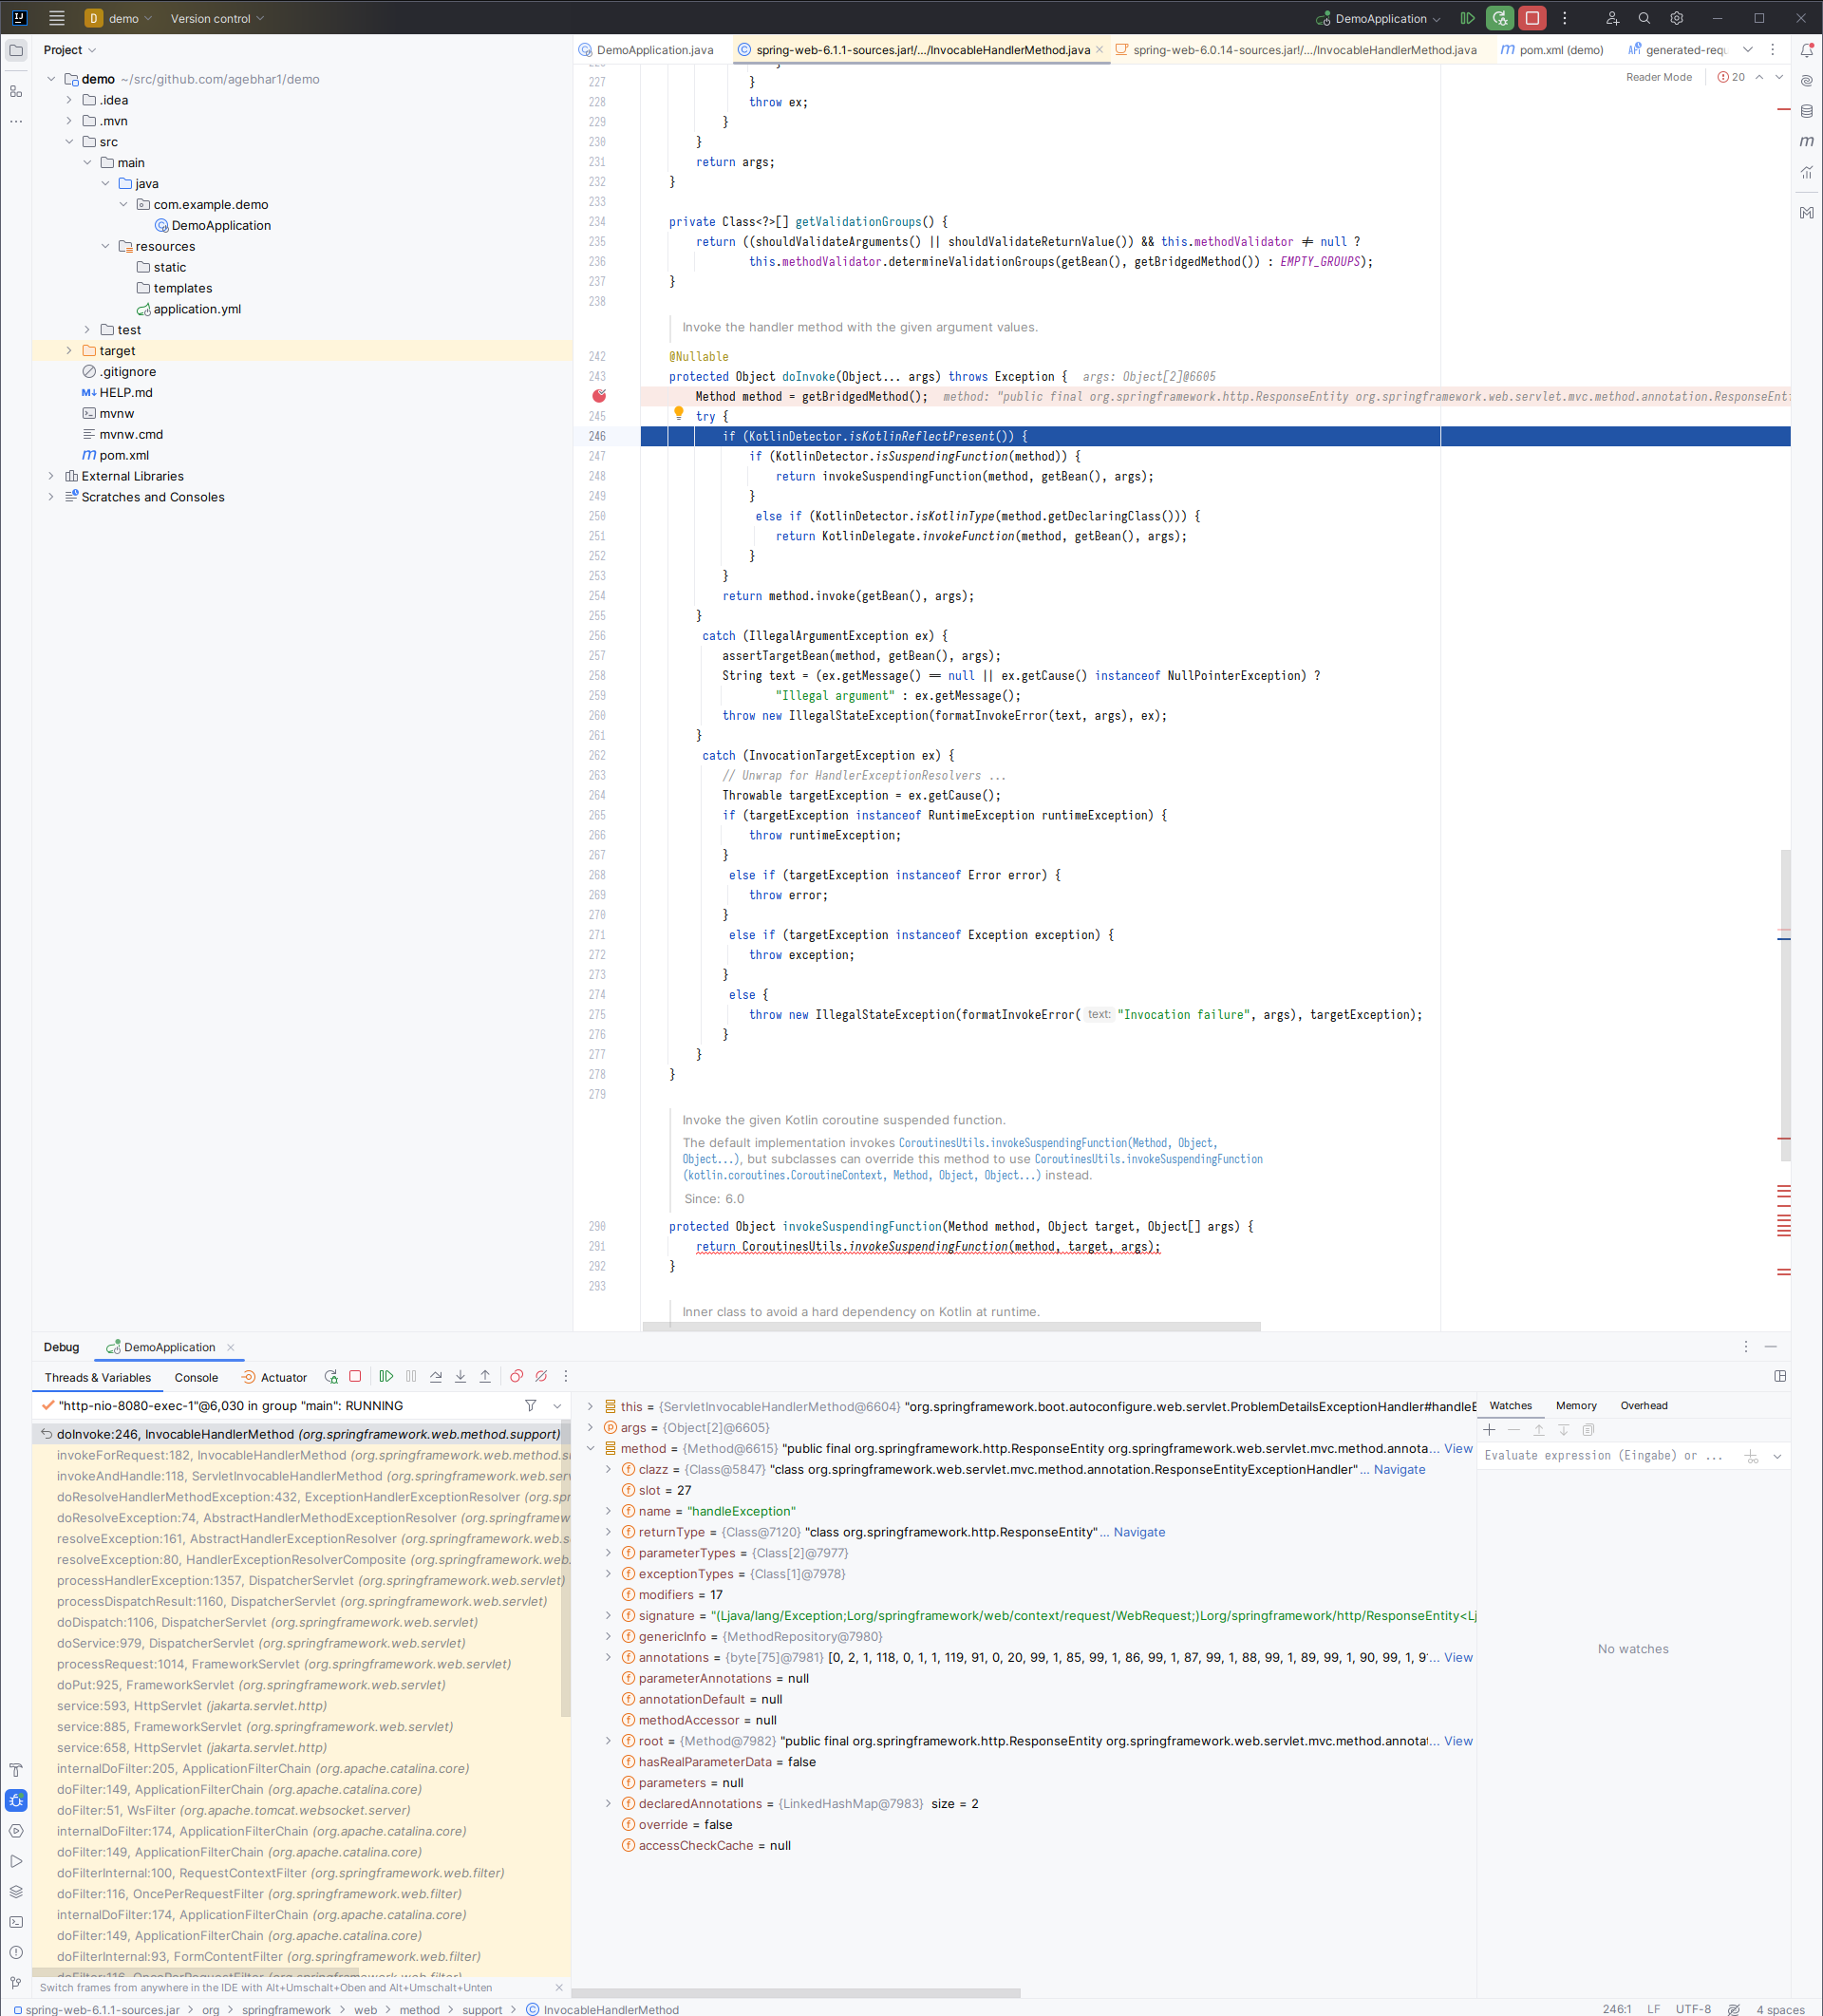Open Search Everywhere magnifier
Screen dimensions: 1823x2016
point(1644,18)
